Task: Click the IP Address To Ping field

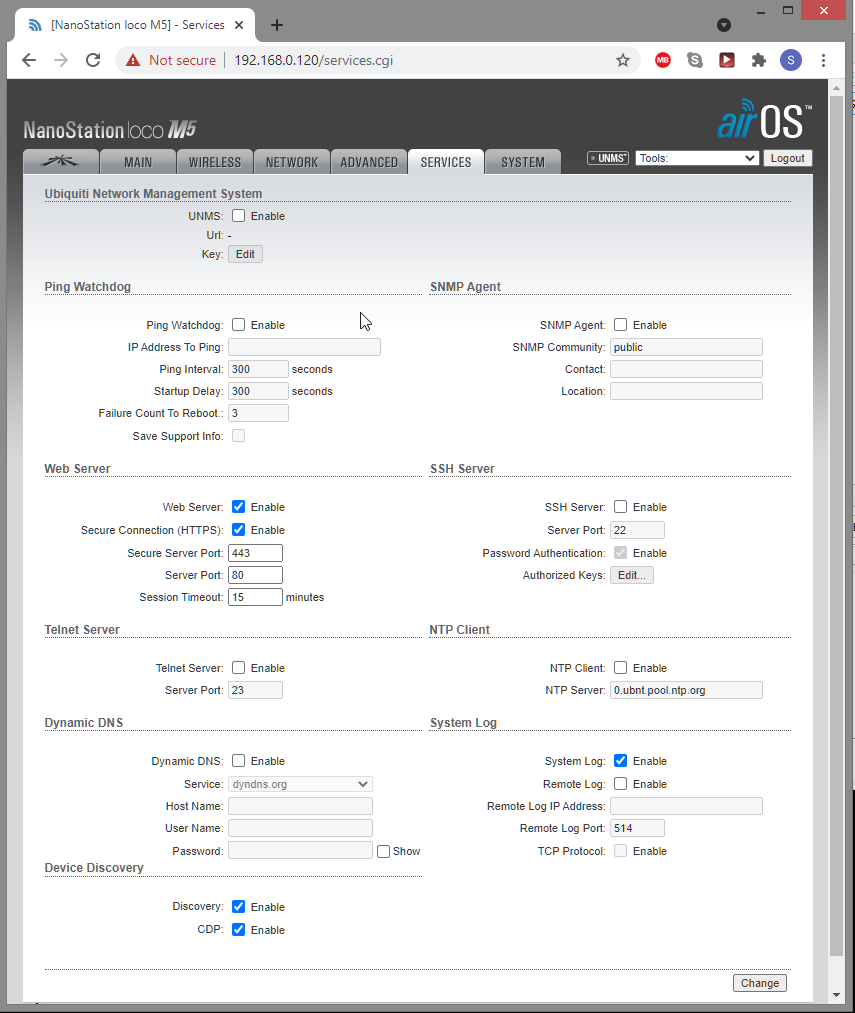Action: (304, 347)
